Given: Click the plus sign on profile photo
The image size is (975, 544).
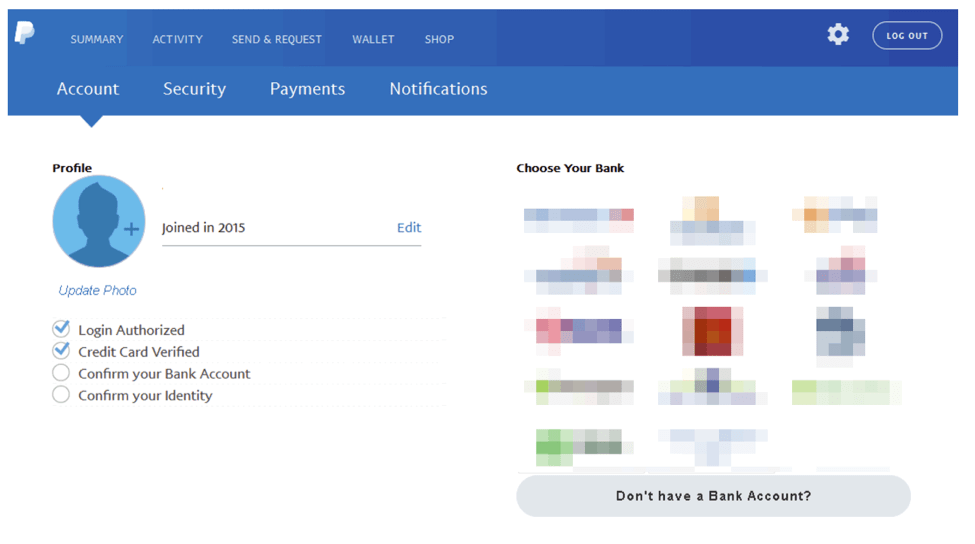Looking at the screenshot, I should (131, 229).
